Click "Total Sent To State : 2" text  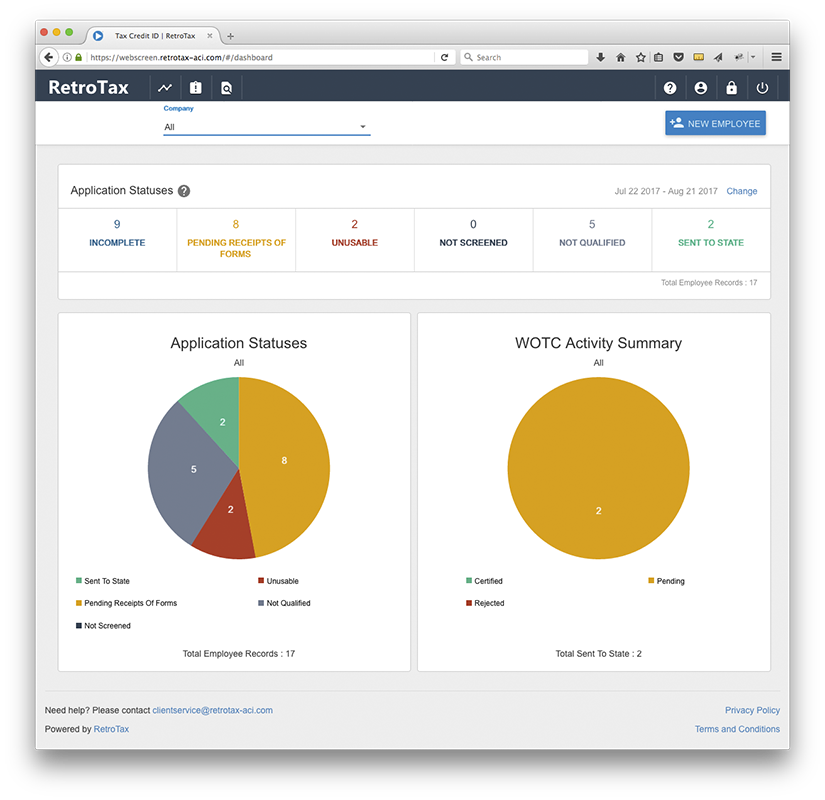tap(599, 654)
